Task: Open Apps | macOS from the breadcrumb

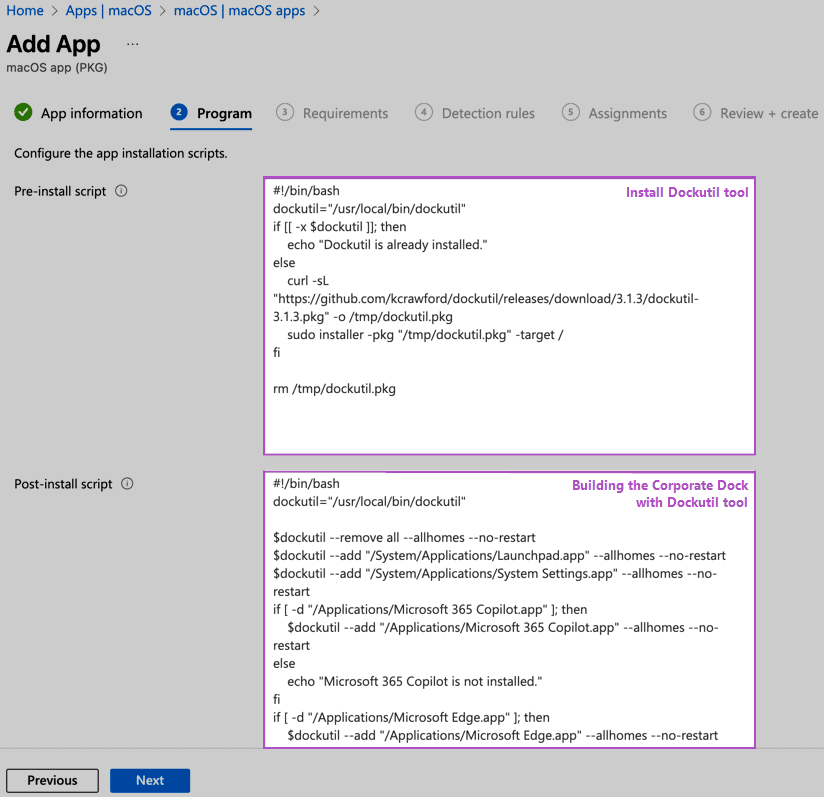Action: [x=110, y=10]
